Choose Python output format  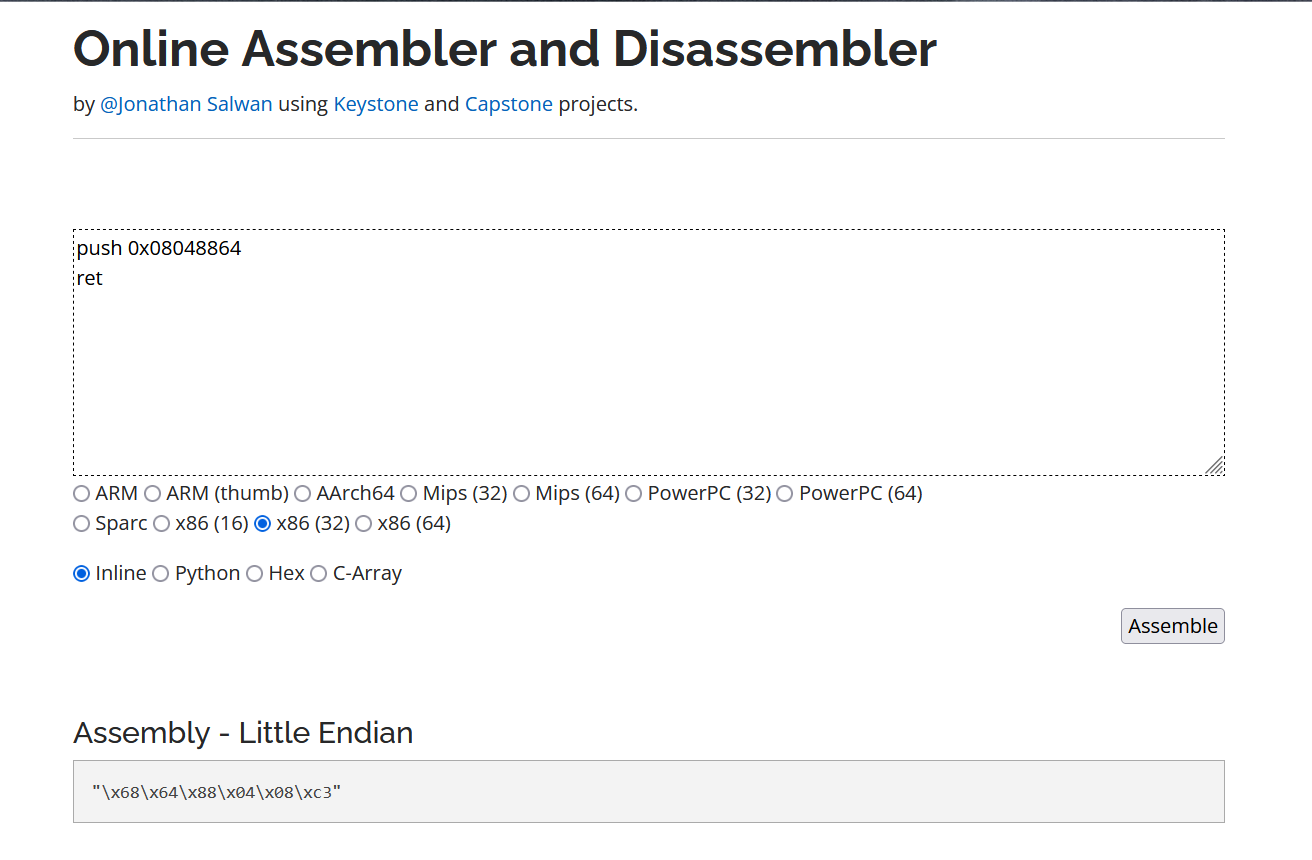[160, 574]
